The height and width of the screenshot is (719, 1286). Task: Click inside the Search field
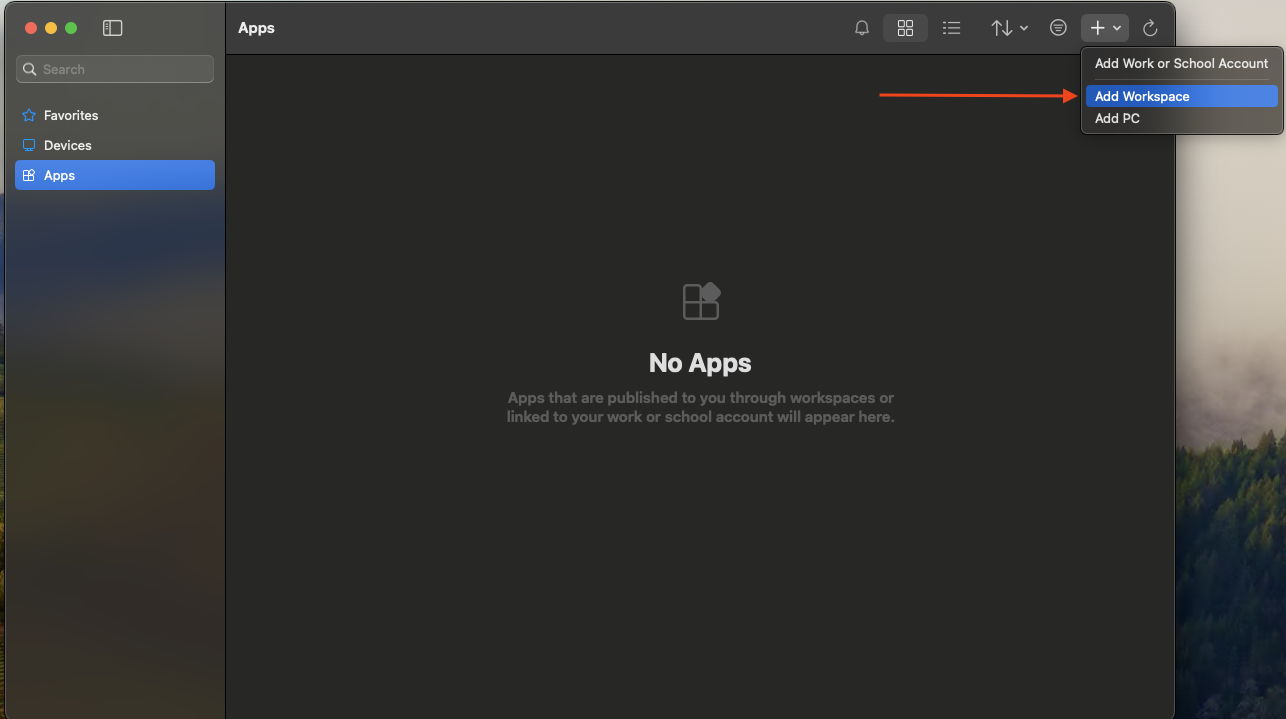(114, 68)
